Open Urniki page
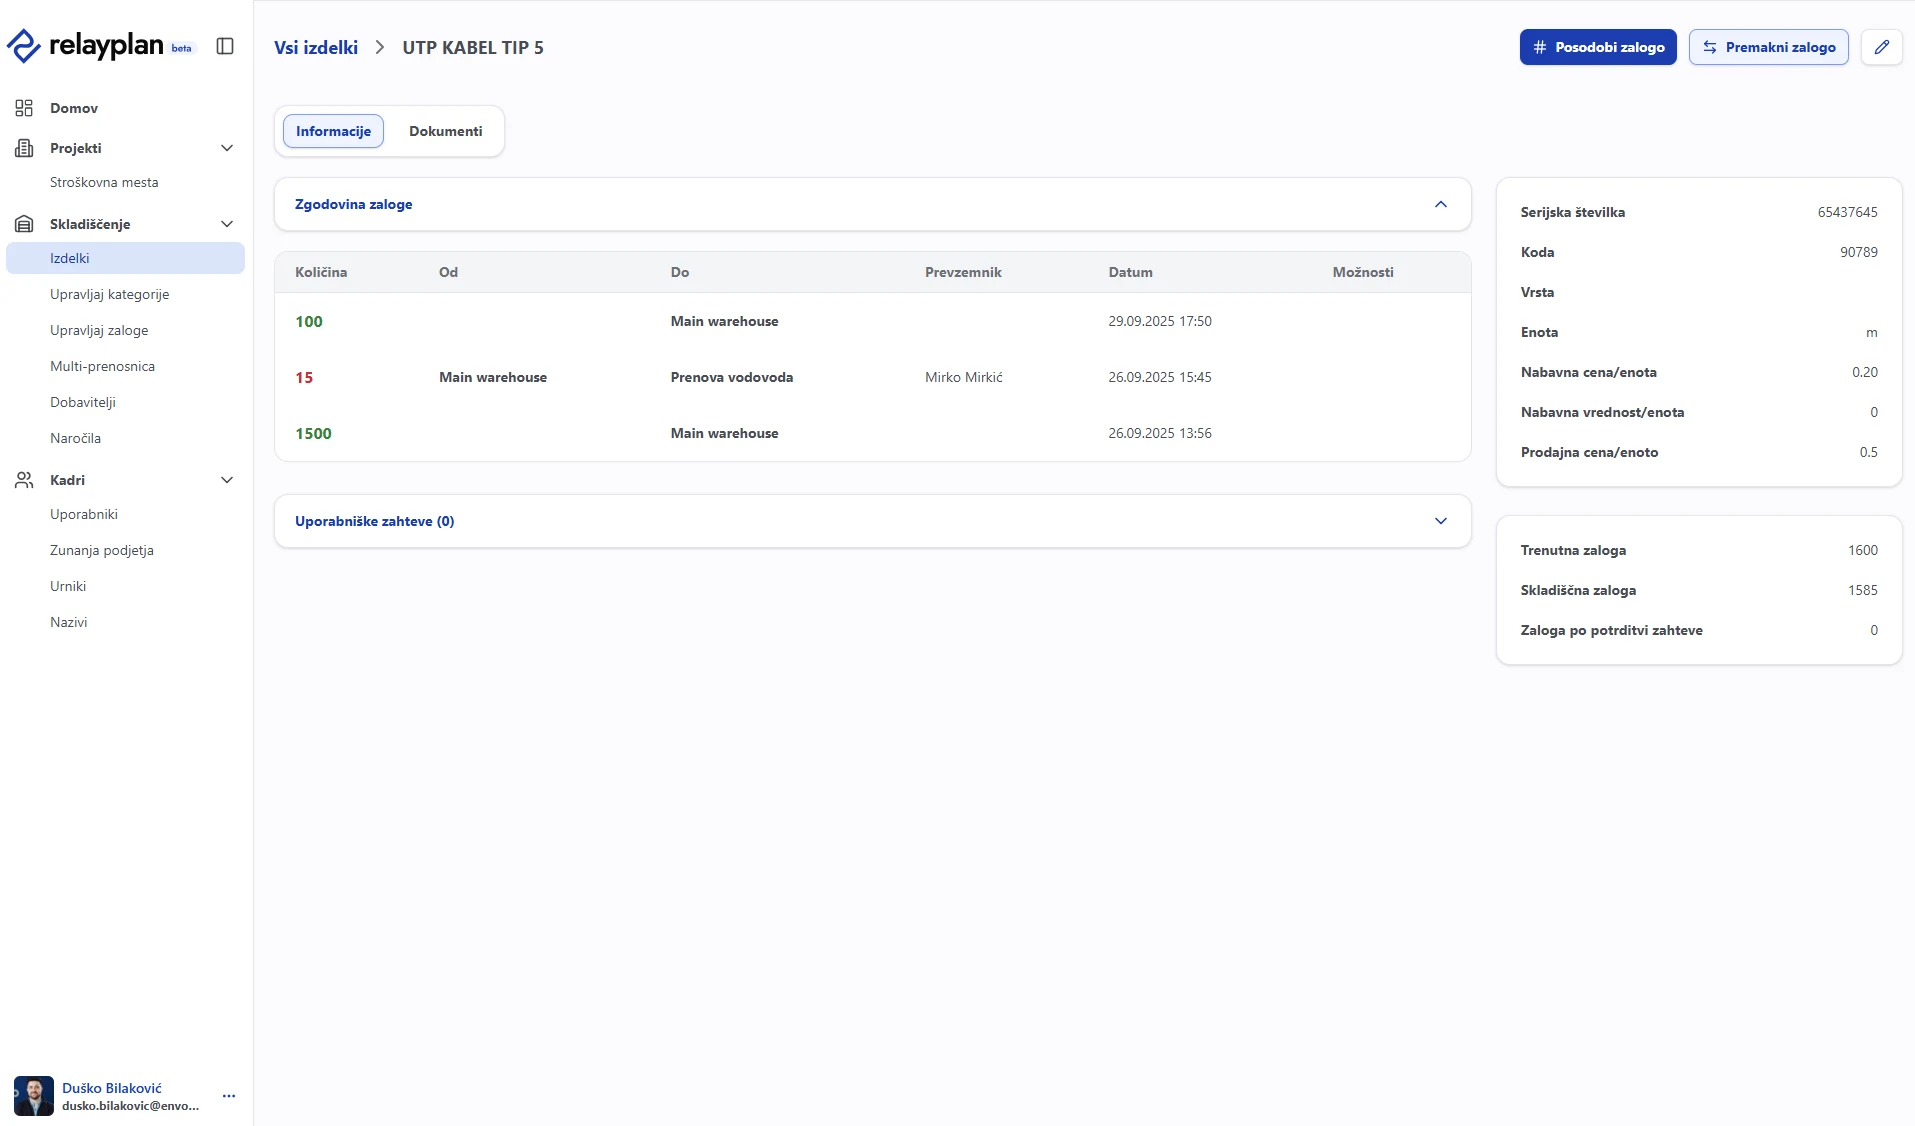 click(x=68, y=586)
